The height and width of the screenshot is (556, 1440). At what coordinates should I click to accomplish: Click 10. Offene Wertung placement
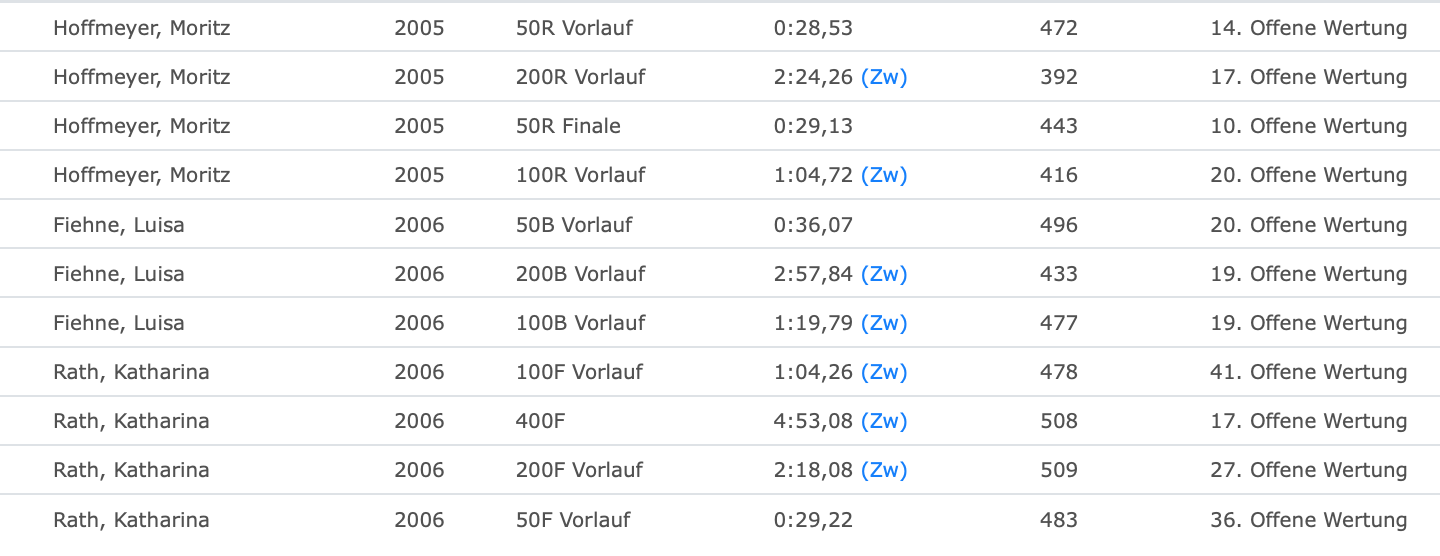pyautogui.click(x=1309, y=126)
